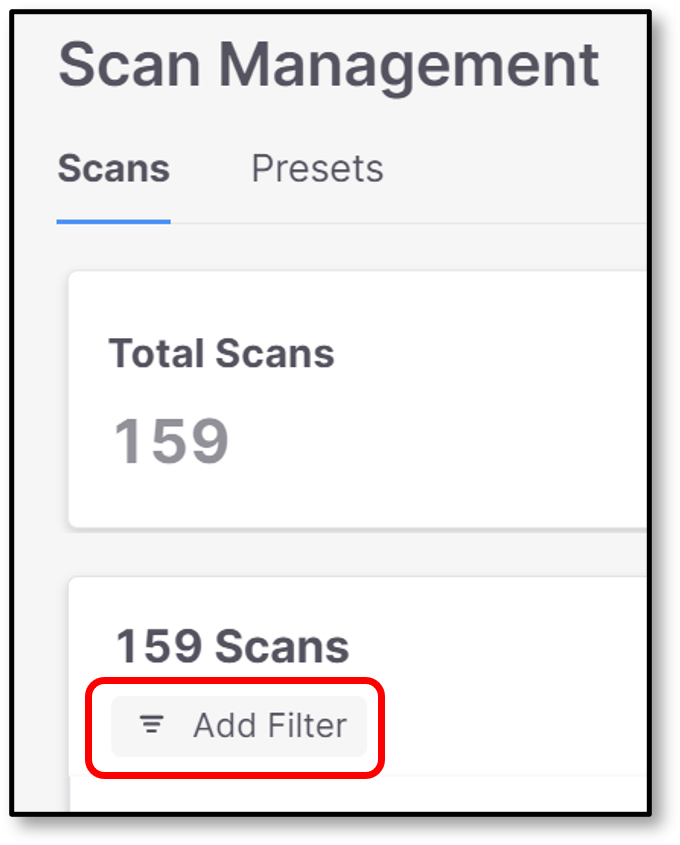The height and width of the screenshot is (845, 680).
Task: Click the filter icon beside Add Filter
Action: coord(152,725)
